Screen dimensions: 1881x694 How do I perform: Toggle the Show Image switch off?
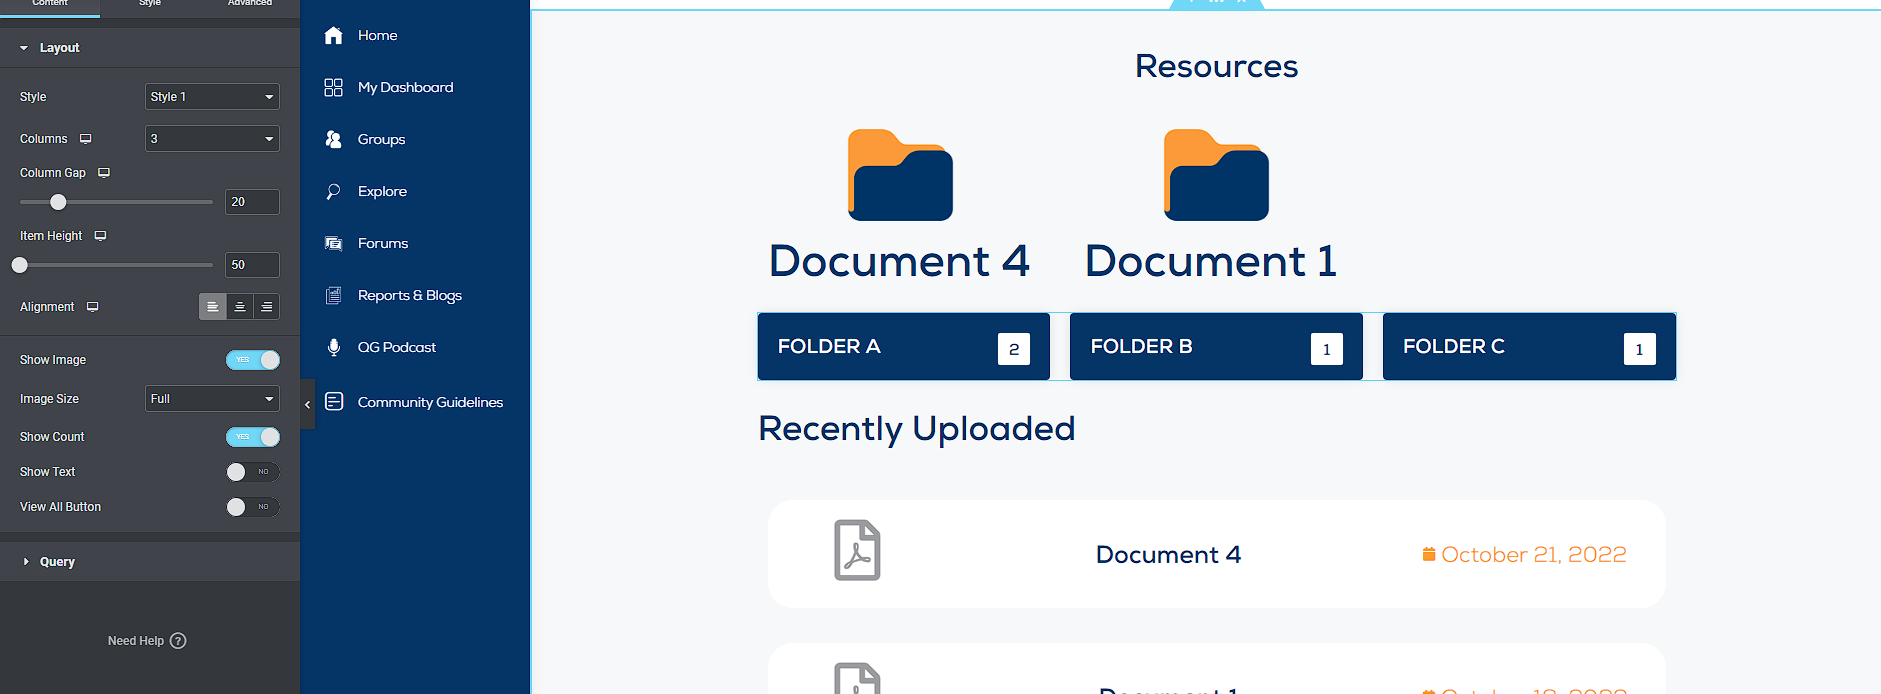(x=253, y=360)
